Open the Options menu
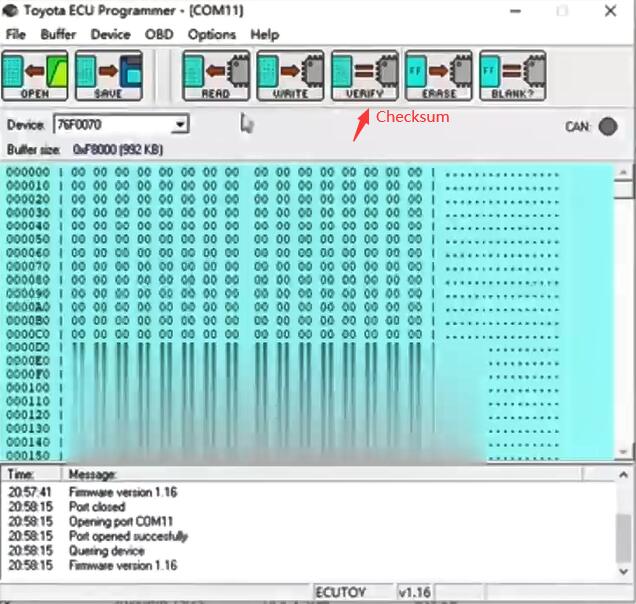 212,34
